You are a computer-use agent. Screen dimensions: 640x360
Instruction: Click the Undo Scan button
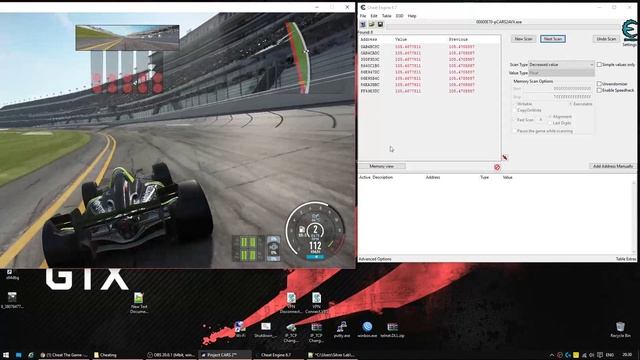click(x=606, y=39)
